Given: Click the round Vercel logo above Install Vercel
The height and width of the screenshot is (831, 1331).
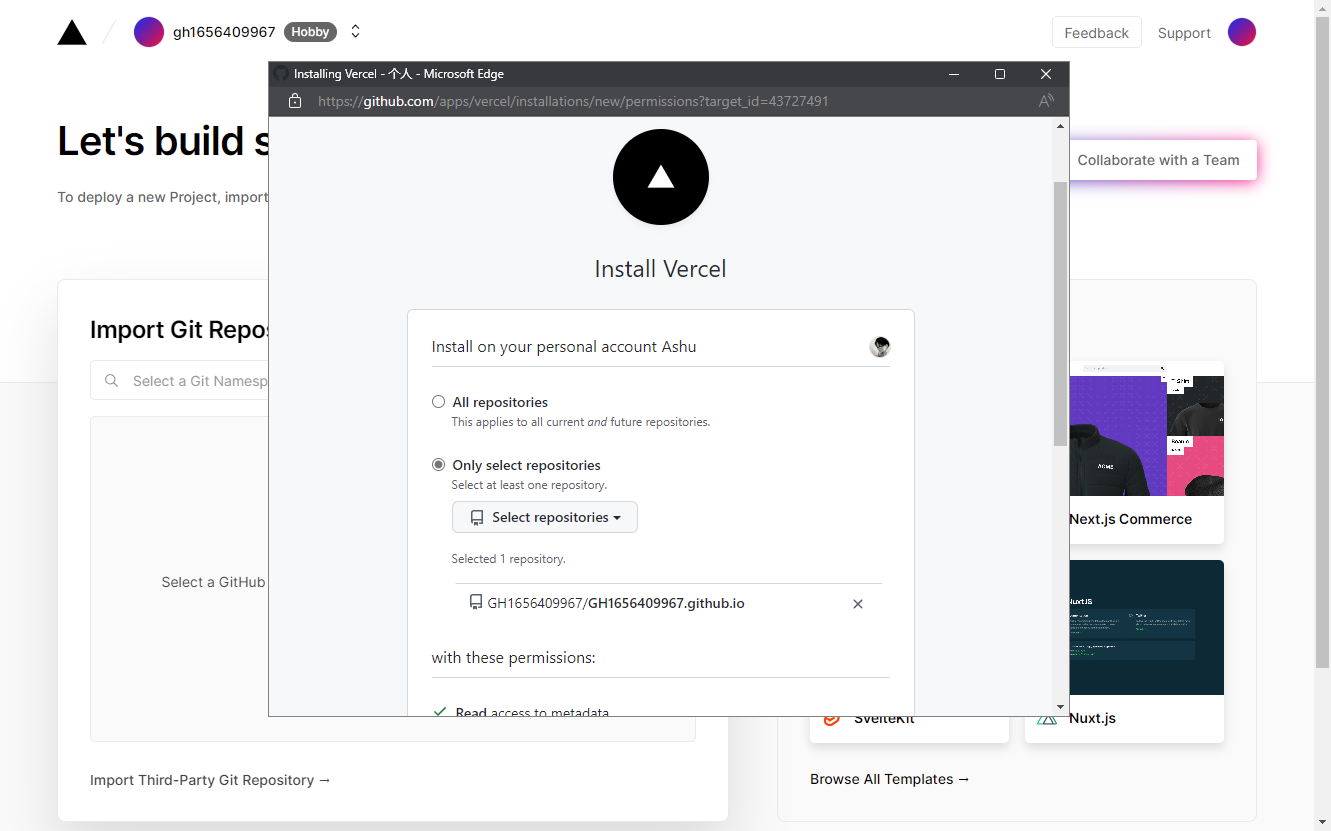Looking at the screenshot, I should (661, 177).
